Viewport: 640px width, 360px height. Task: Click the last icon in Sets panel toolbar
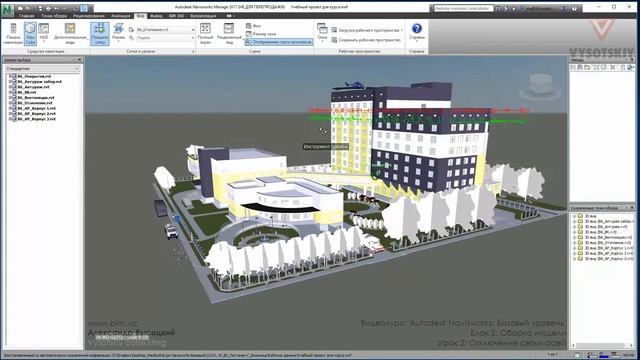pos(630,68)
